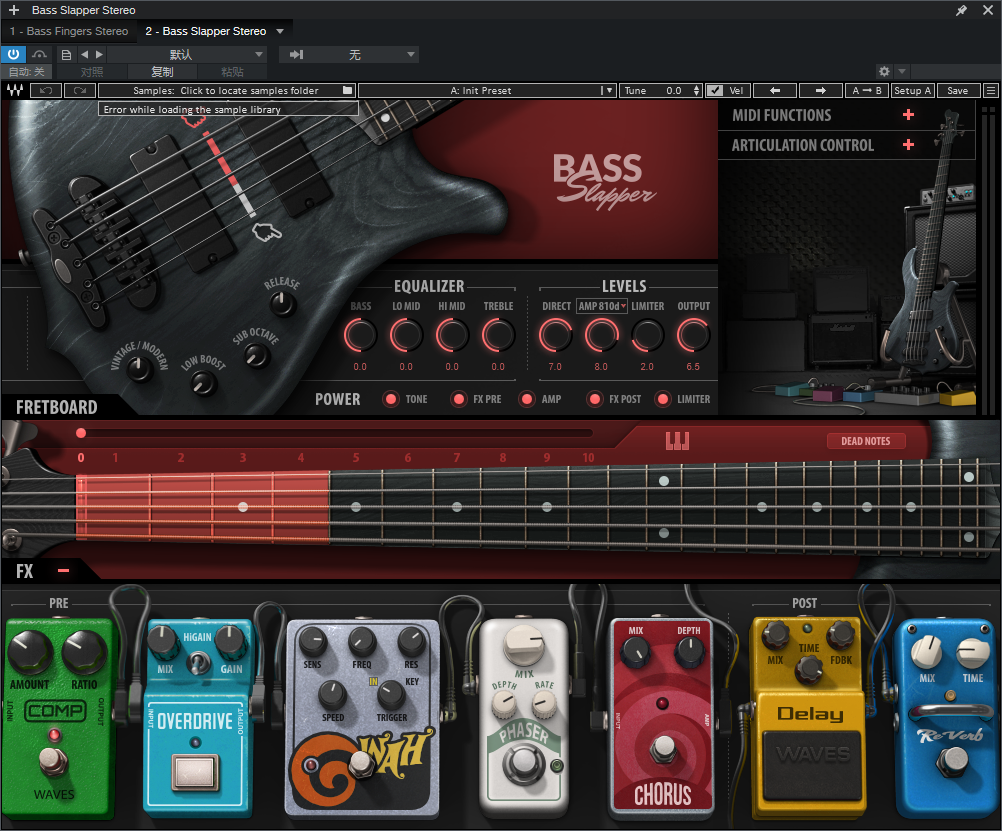Uncheck the Vel checkbox
Image resolution: width=1002 pixels, height=831 pixels.
[x=715, y=90]
